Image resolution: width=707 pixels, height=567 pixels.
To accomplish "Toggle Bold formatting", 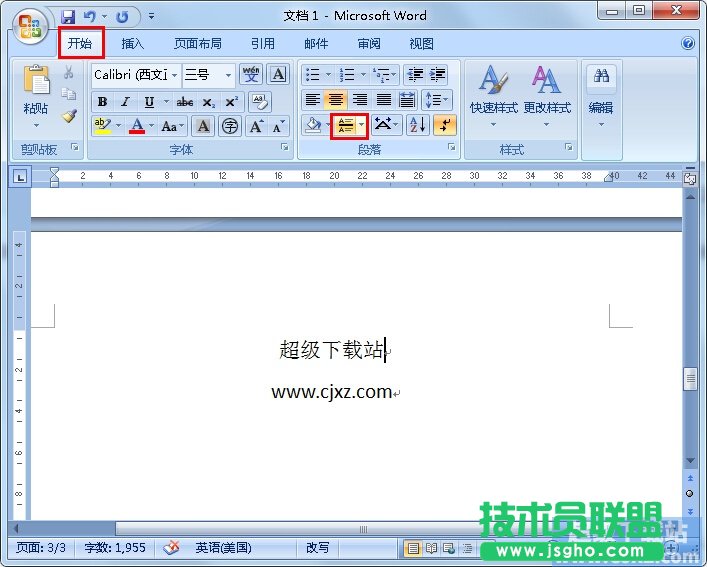I will pyautogui.click(x=102, y=101).
